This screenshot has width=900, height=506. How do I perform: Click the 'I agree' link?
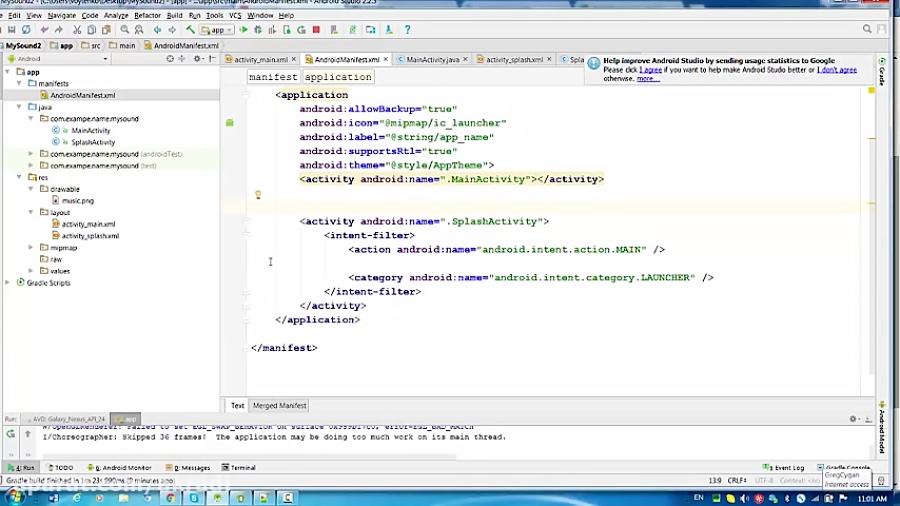tap(650, 70)
